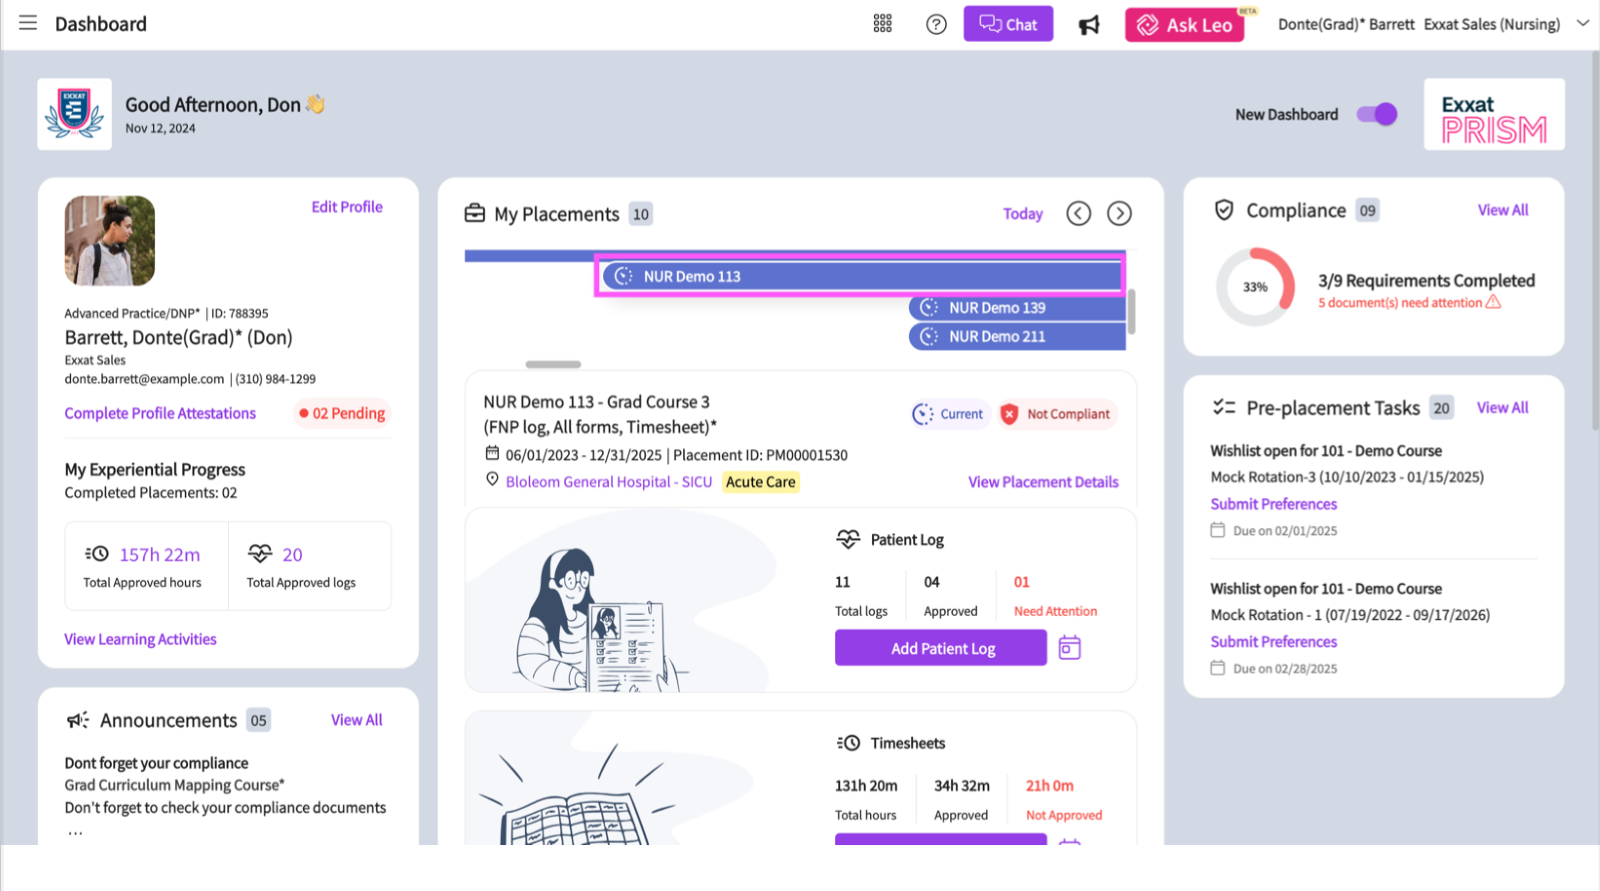
Task: Click the placements timeline horizontal scrollbar
Action: coord(553,364)
